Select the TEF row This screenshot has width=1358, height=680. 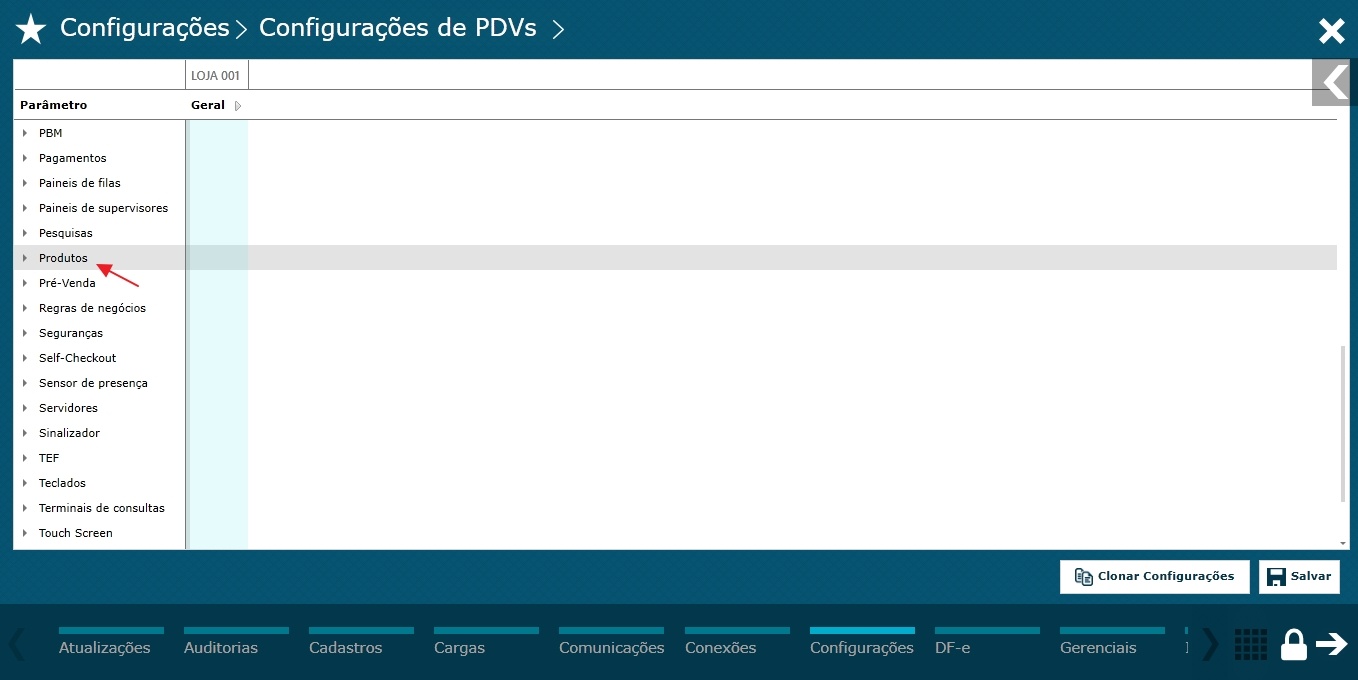click(x=675, y=458)
